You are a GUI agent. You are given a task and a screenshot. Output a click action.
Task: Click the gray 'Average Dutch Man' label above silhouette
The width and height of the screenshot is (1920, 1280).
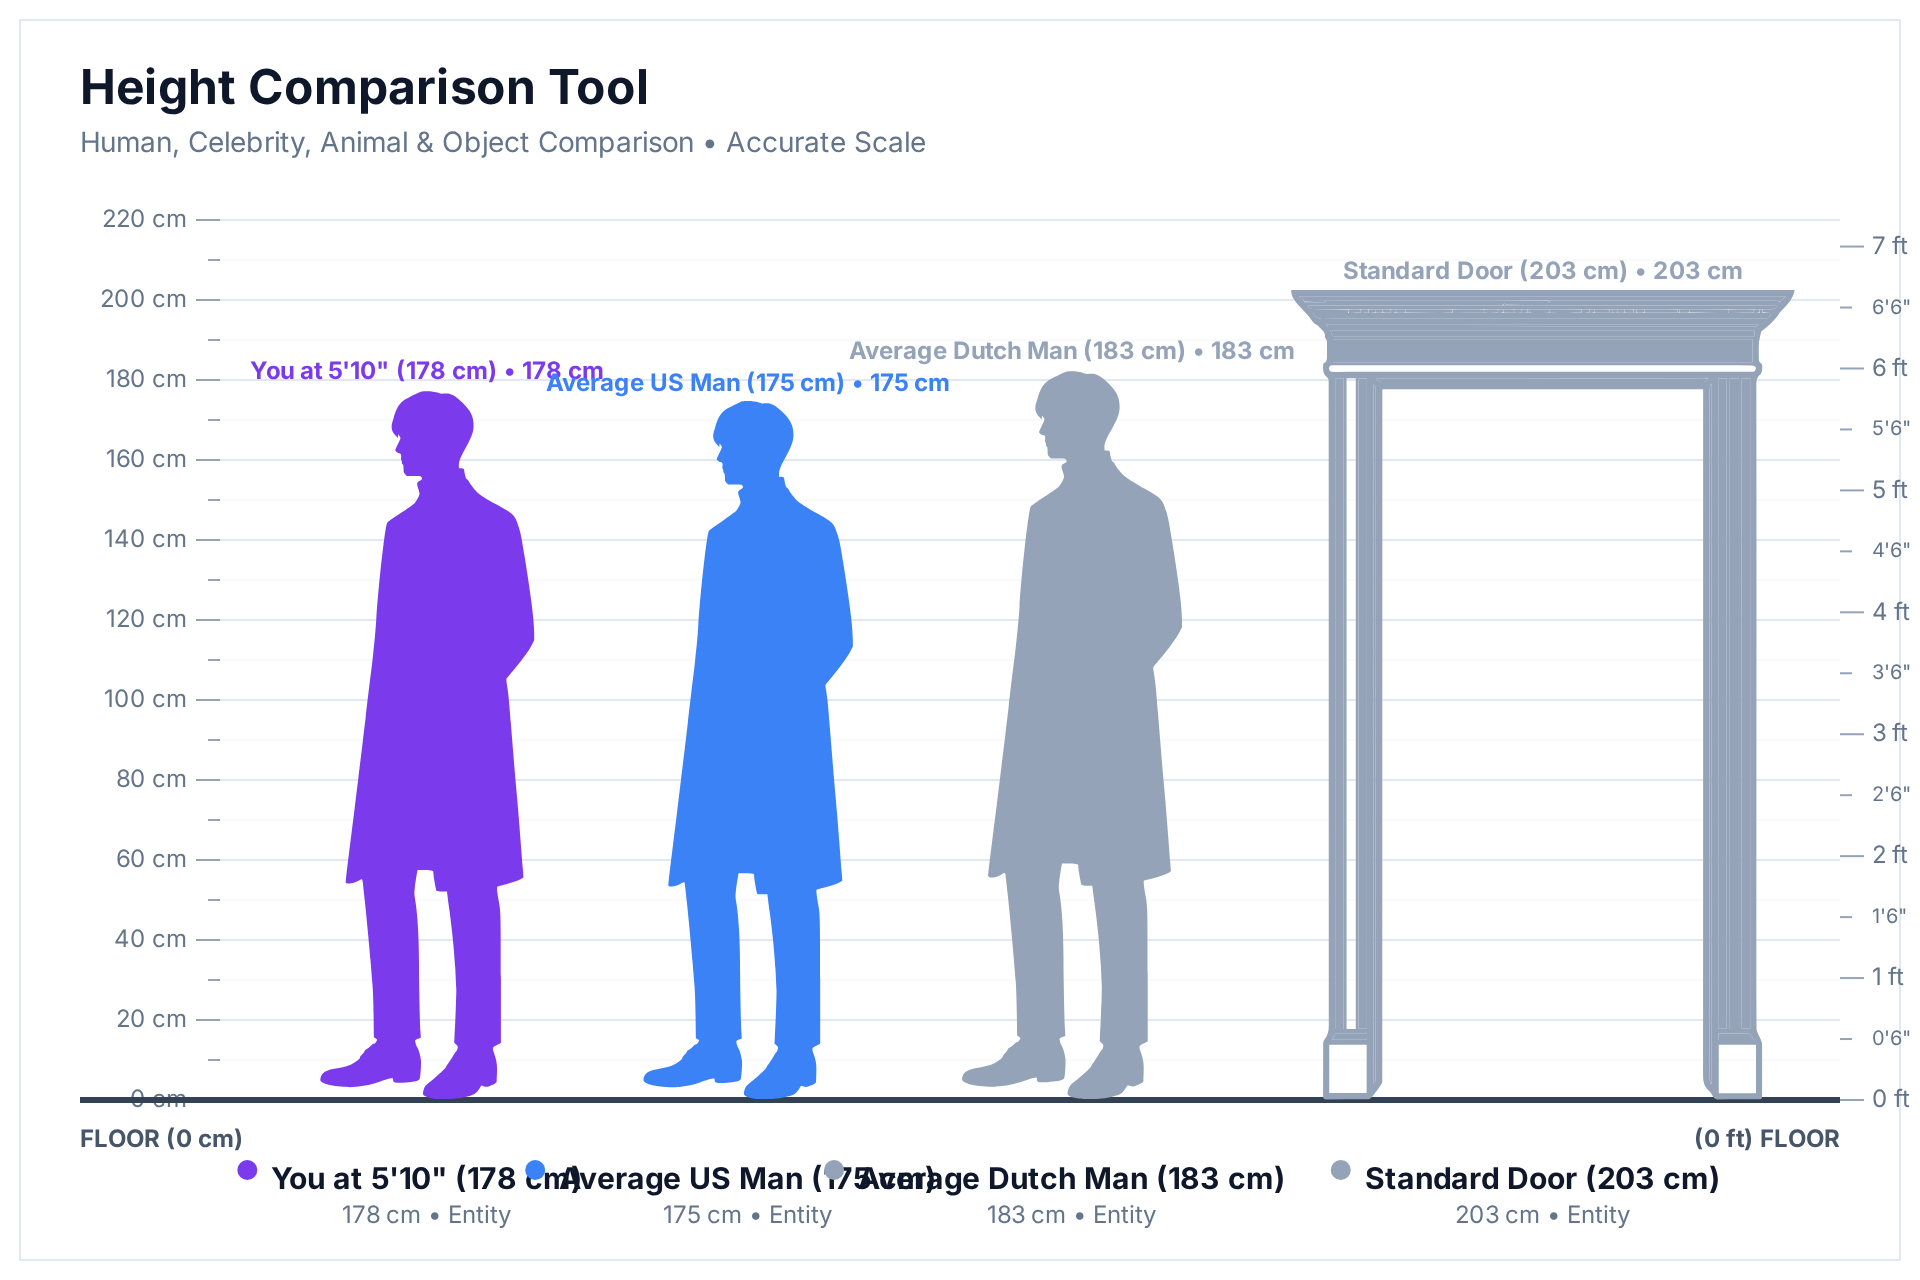pyautogui.click(x=1071, y=351)
